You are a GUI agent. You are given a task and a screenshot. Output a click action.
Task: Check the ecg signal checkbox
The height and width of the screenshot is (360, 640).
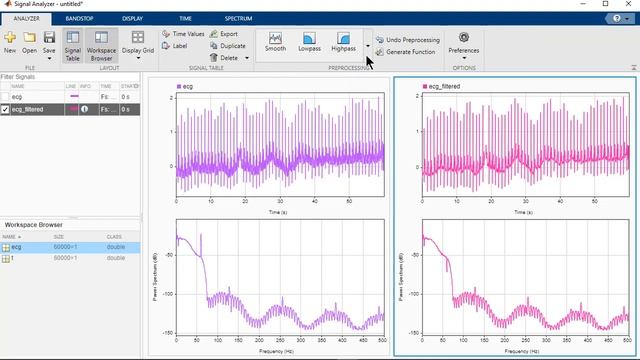[5, 97]
